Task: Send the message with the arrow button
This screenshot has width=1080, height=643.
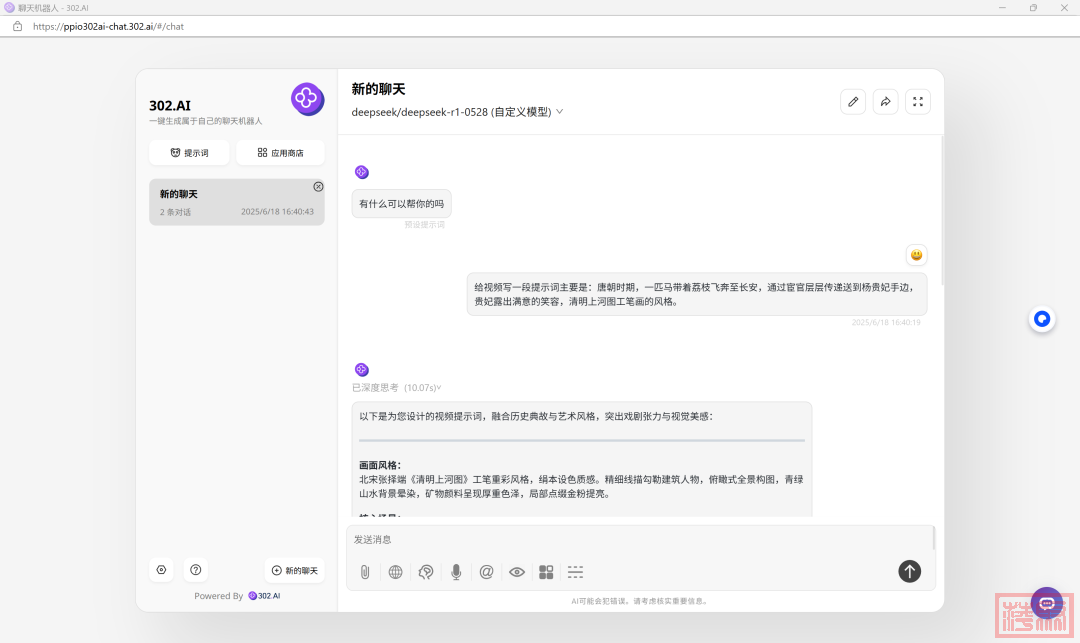Action: pos(909,571)
